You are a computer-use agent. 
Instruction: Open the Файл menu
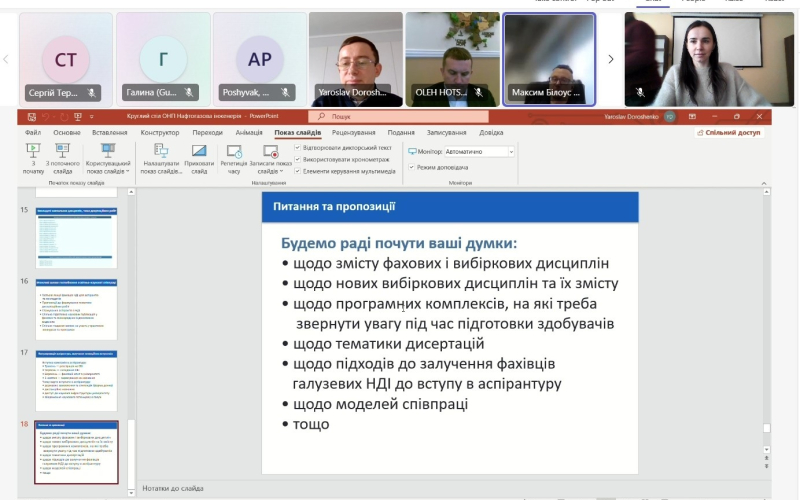33,132
